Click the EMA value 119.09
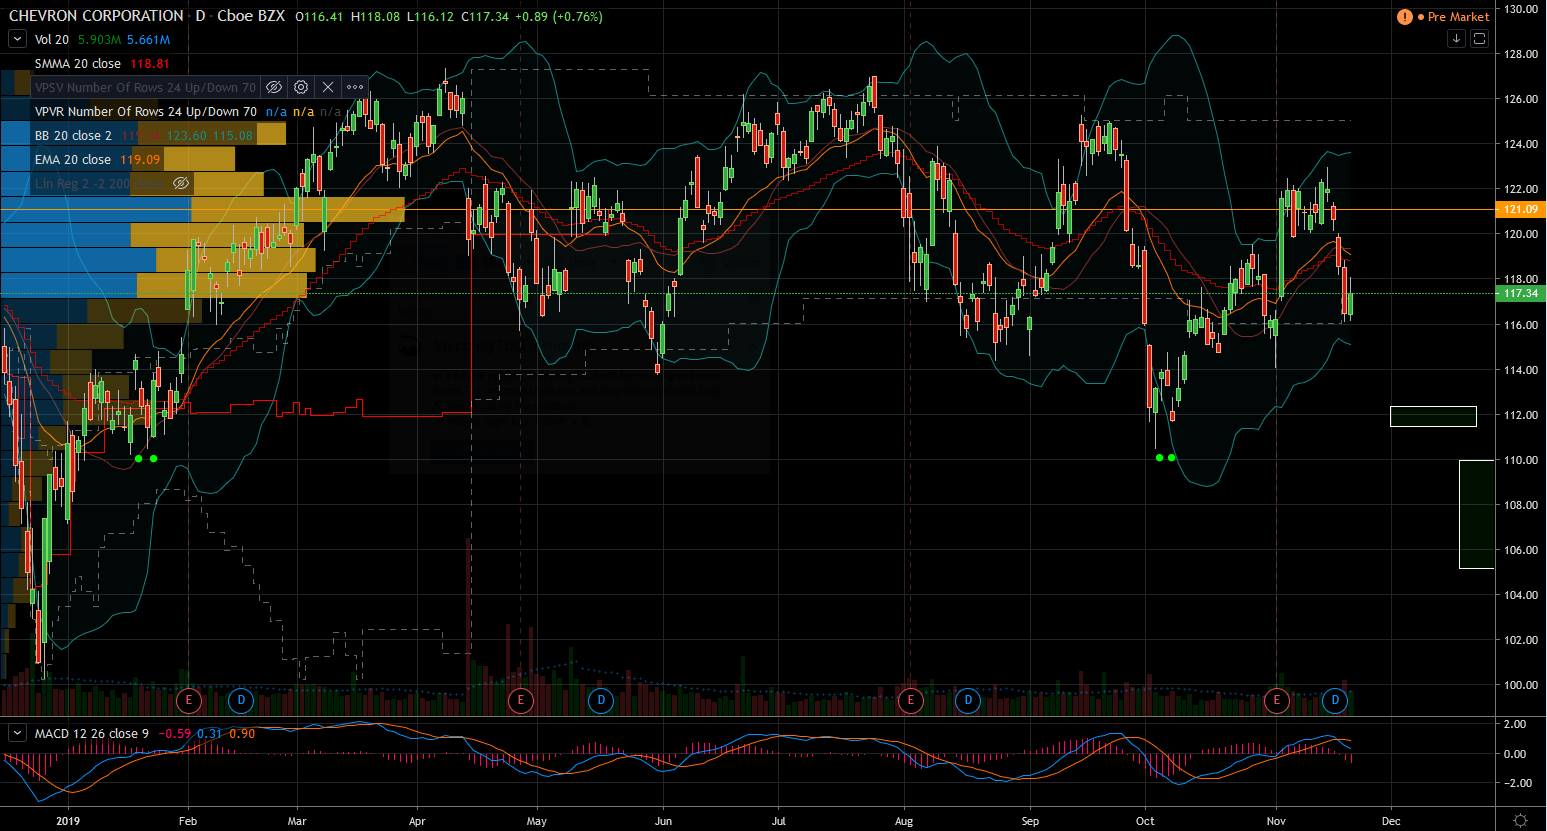1547x831 pixels. (140, 159)
